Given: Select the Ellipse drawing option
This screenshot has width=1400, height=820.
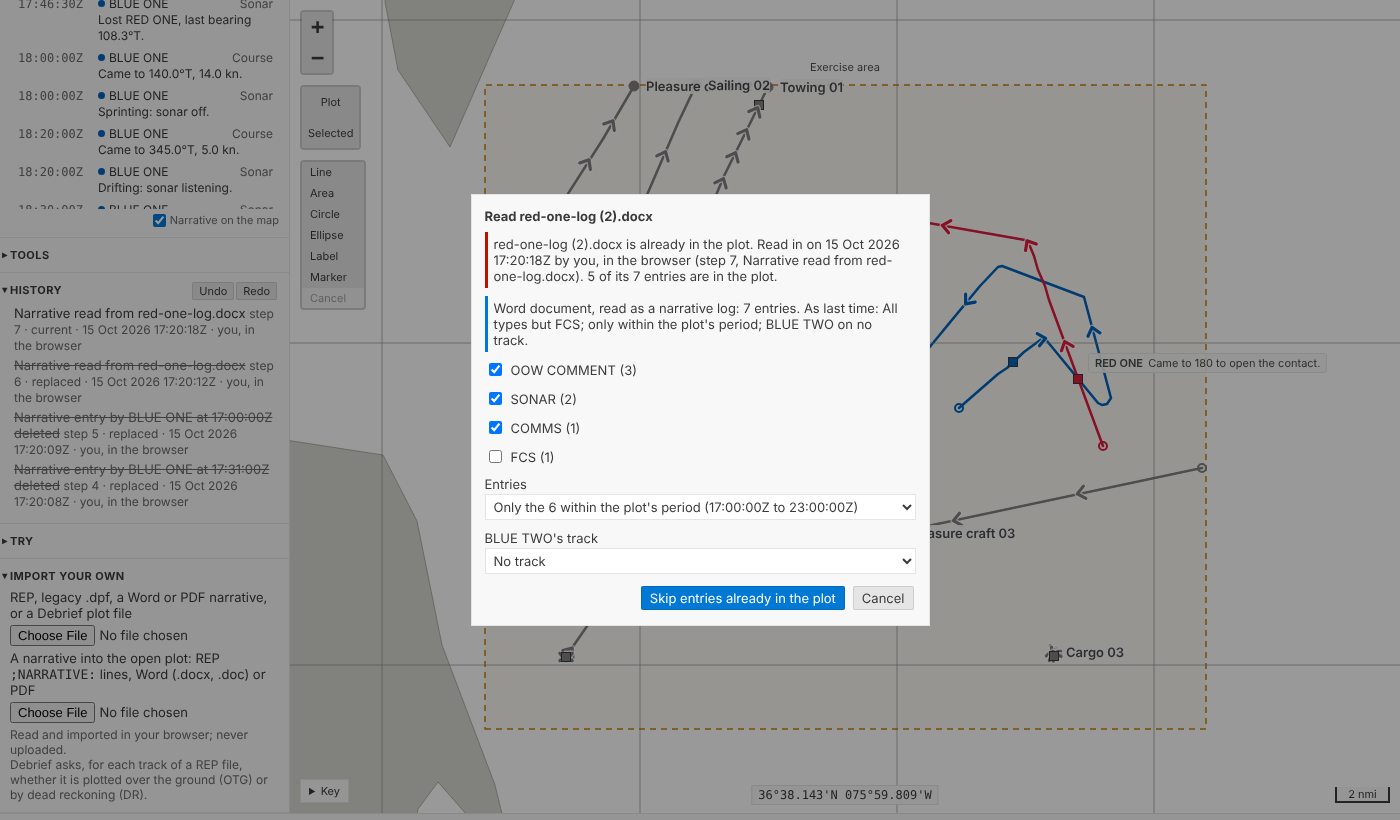Looking at the screenshot, I should coord(327,235).
